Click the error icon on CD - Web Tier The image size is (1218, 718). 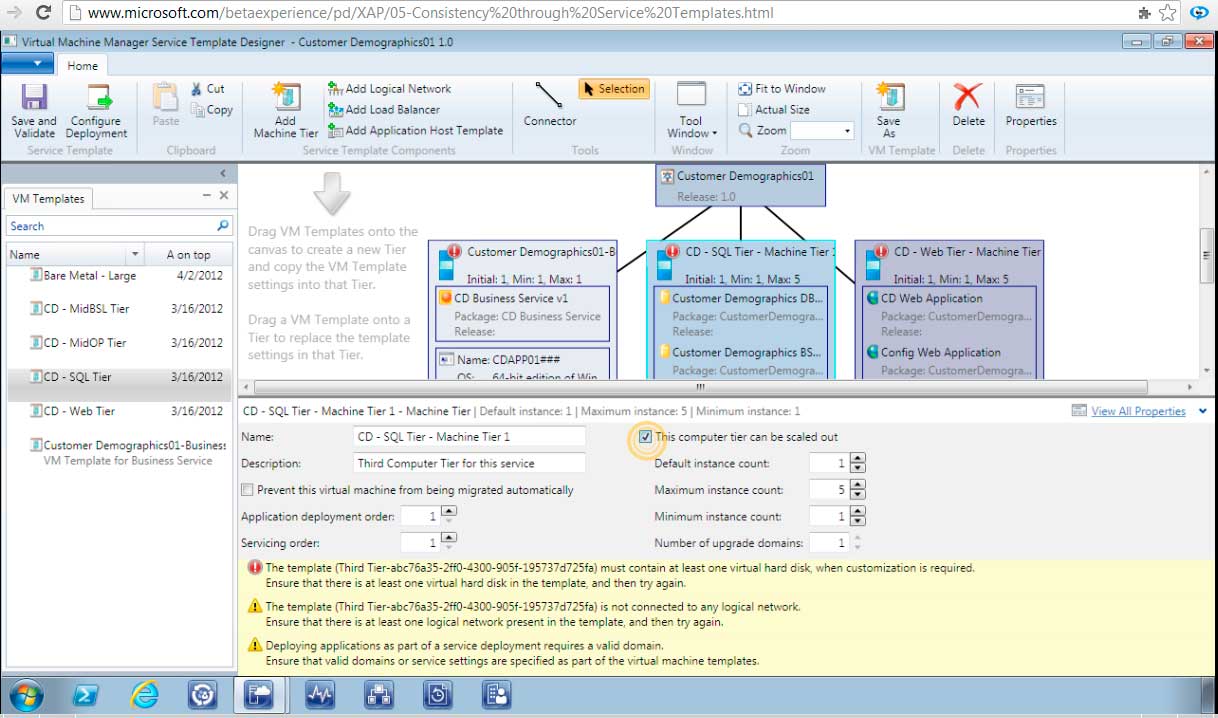coord(880,252)
